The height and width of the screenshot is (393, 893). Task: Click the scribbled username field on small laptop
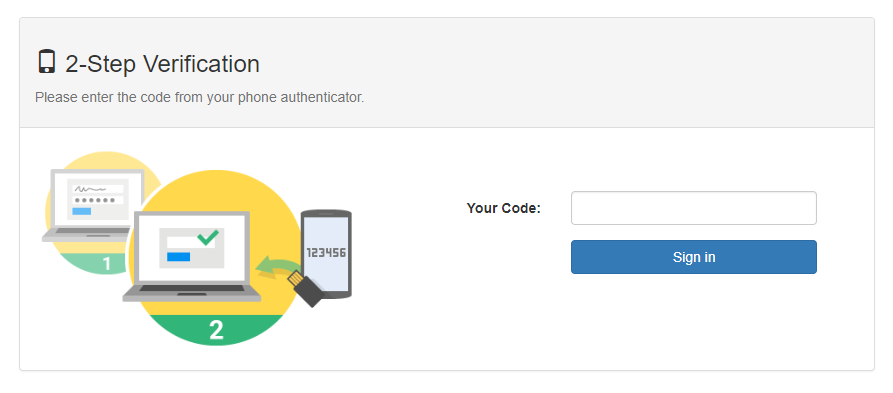pyautogui.click(x=98, y=189)
